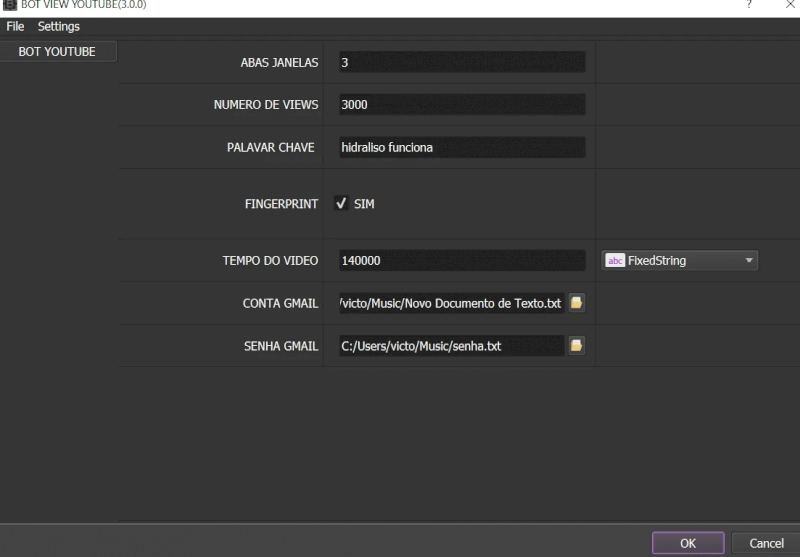Click the CONTA GMAIL file path field
800x557 pixels.
point(452,303)
